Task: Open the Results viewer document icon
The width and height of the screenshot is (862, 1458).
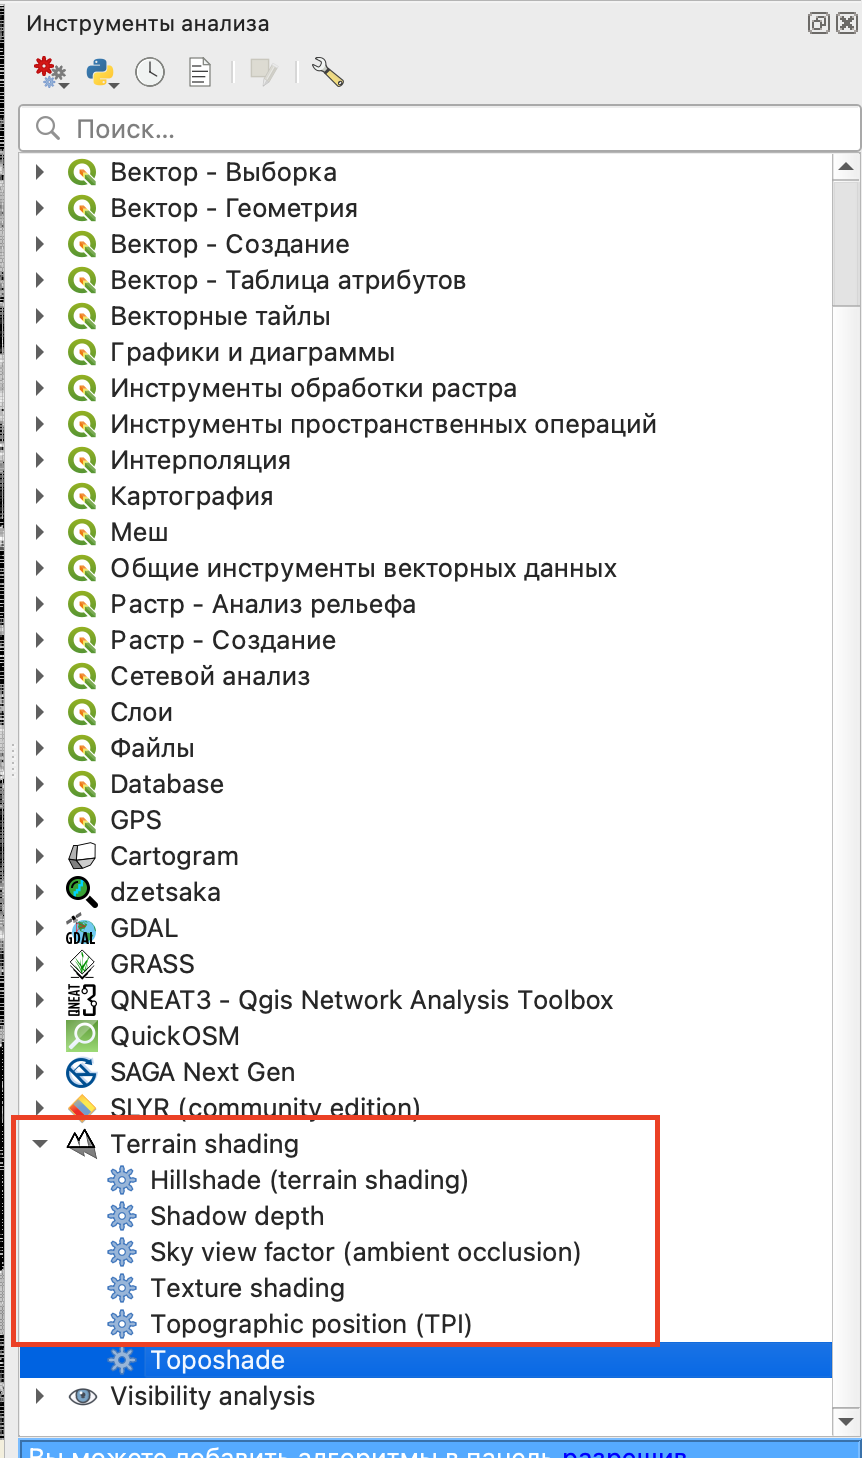Action: 200,72
